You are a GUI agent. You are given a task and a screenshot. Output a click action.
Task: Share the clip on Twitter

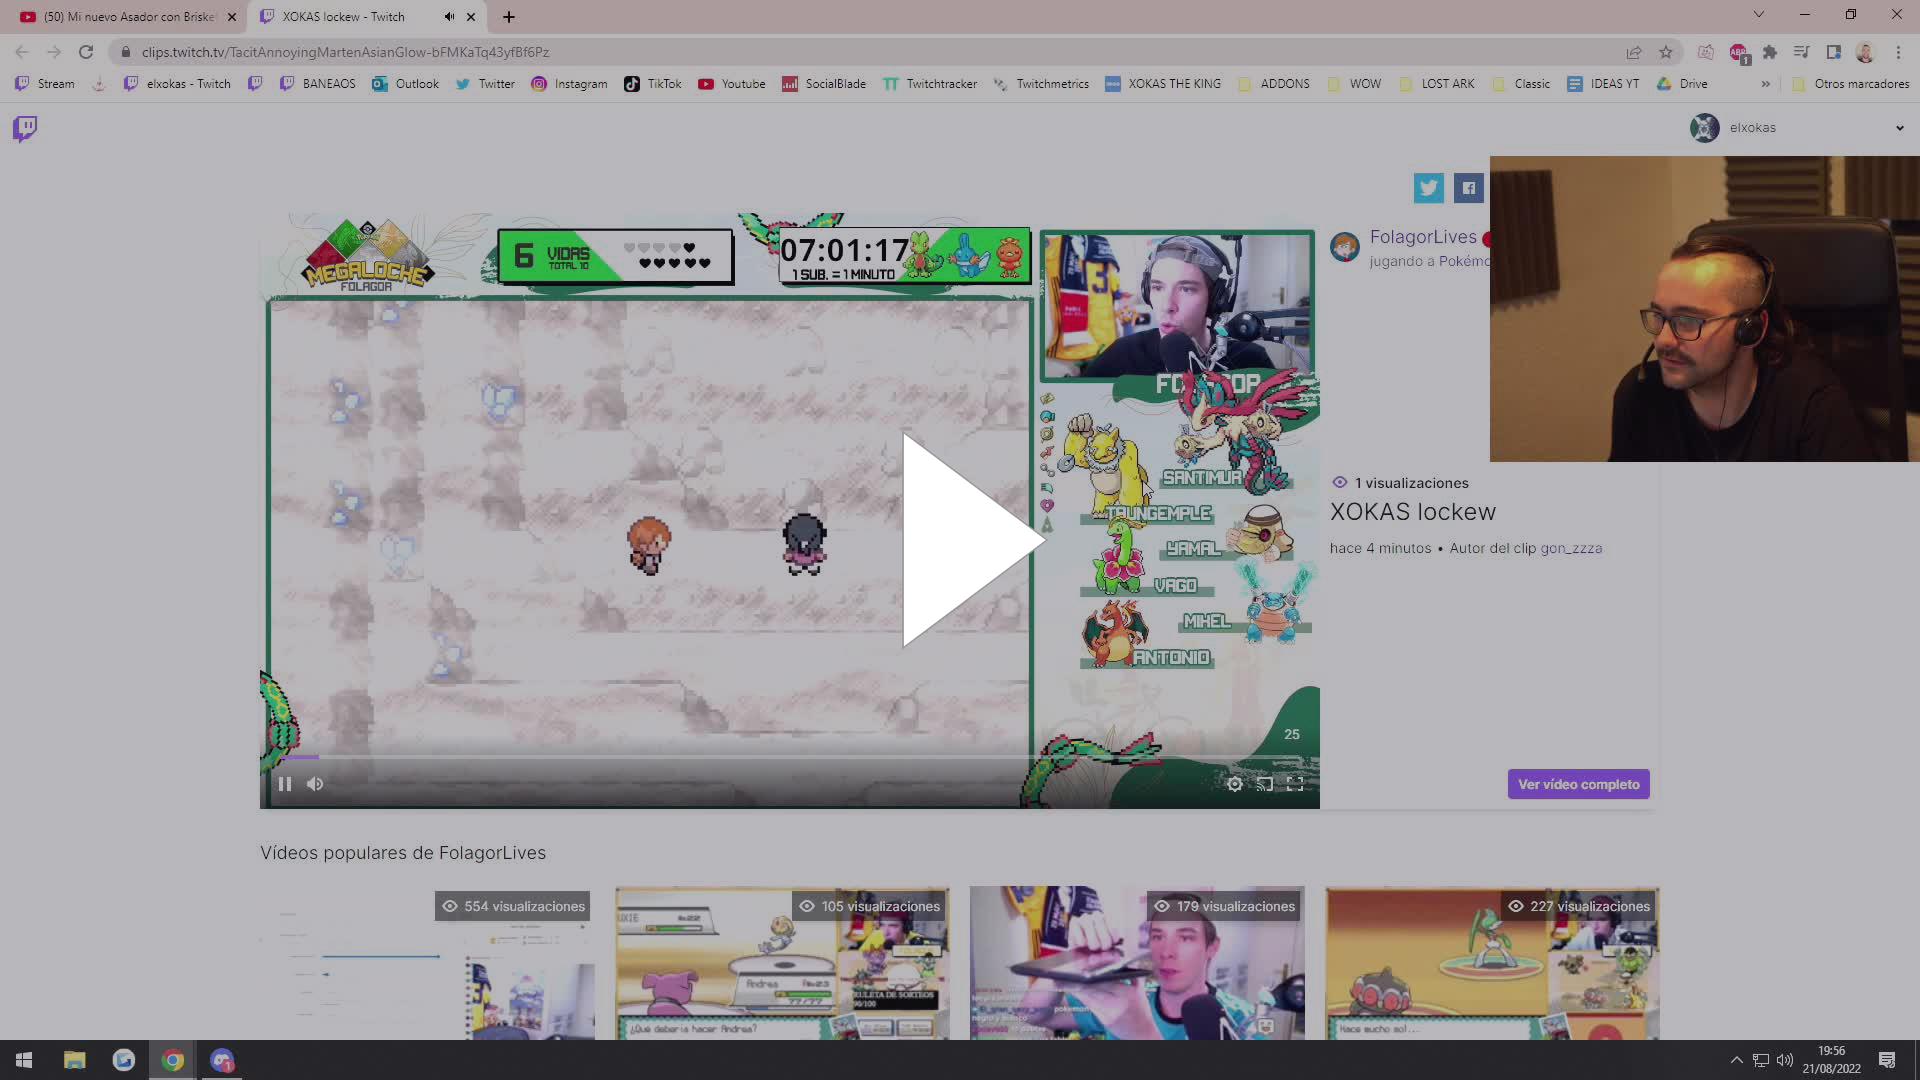1428,188
